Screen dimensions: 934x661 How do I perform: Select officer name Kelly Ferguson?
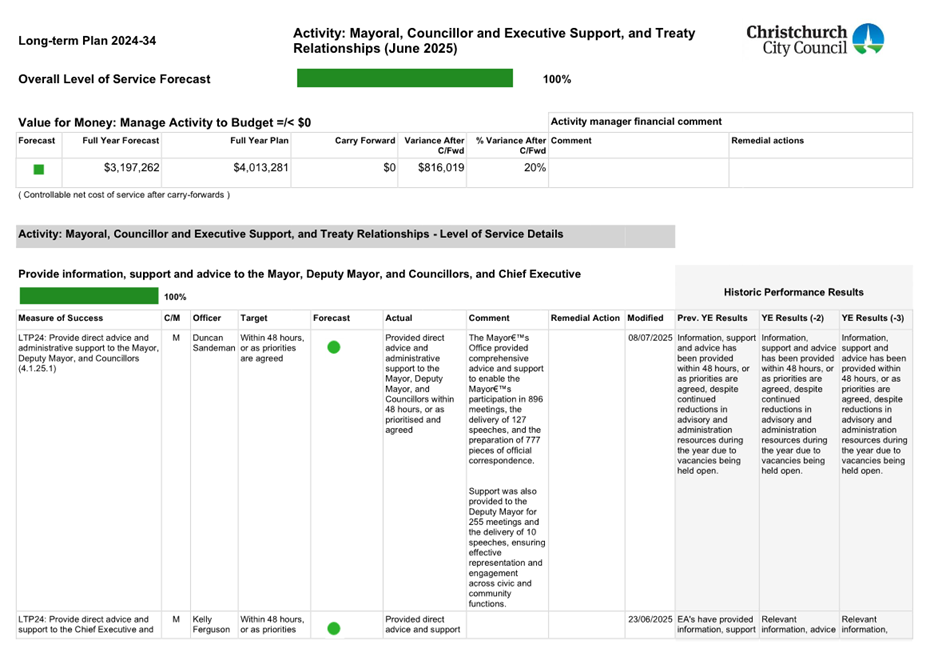pos(209,625)
